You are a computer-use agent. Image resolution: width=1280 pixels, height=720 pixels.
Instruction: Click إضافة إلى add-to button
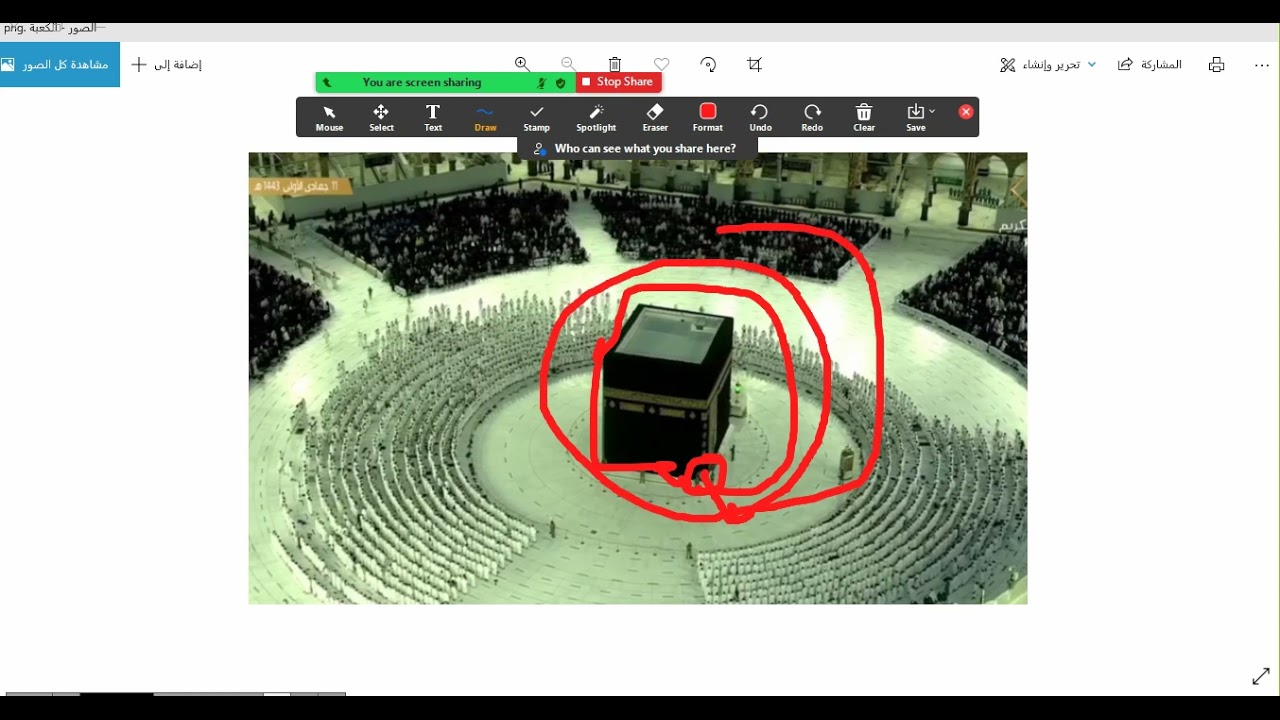[x=167, y=64]
